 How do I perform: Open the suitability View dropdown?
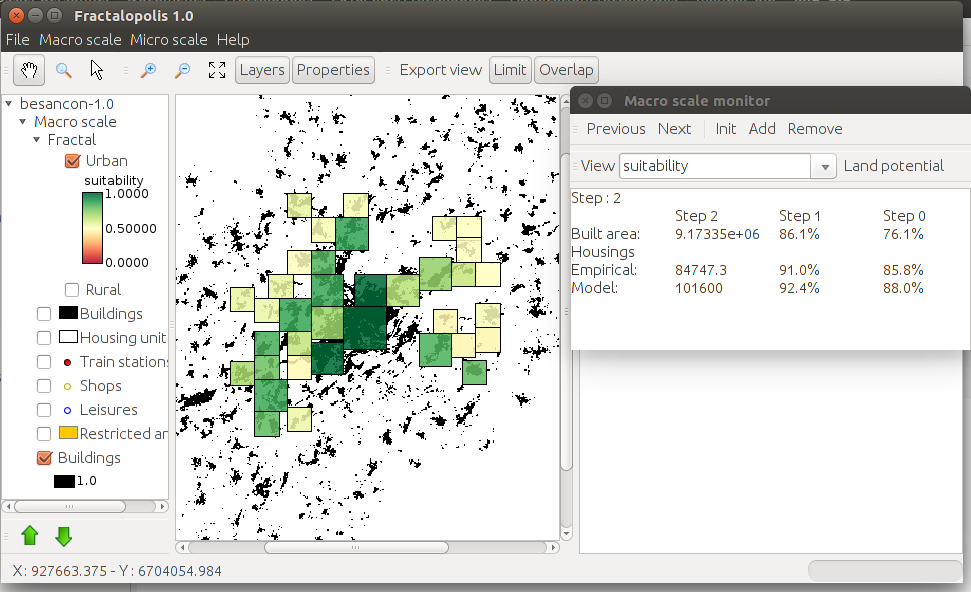point(823,165)
